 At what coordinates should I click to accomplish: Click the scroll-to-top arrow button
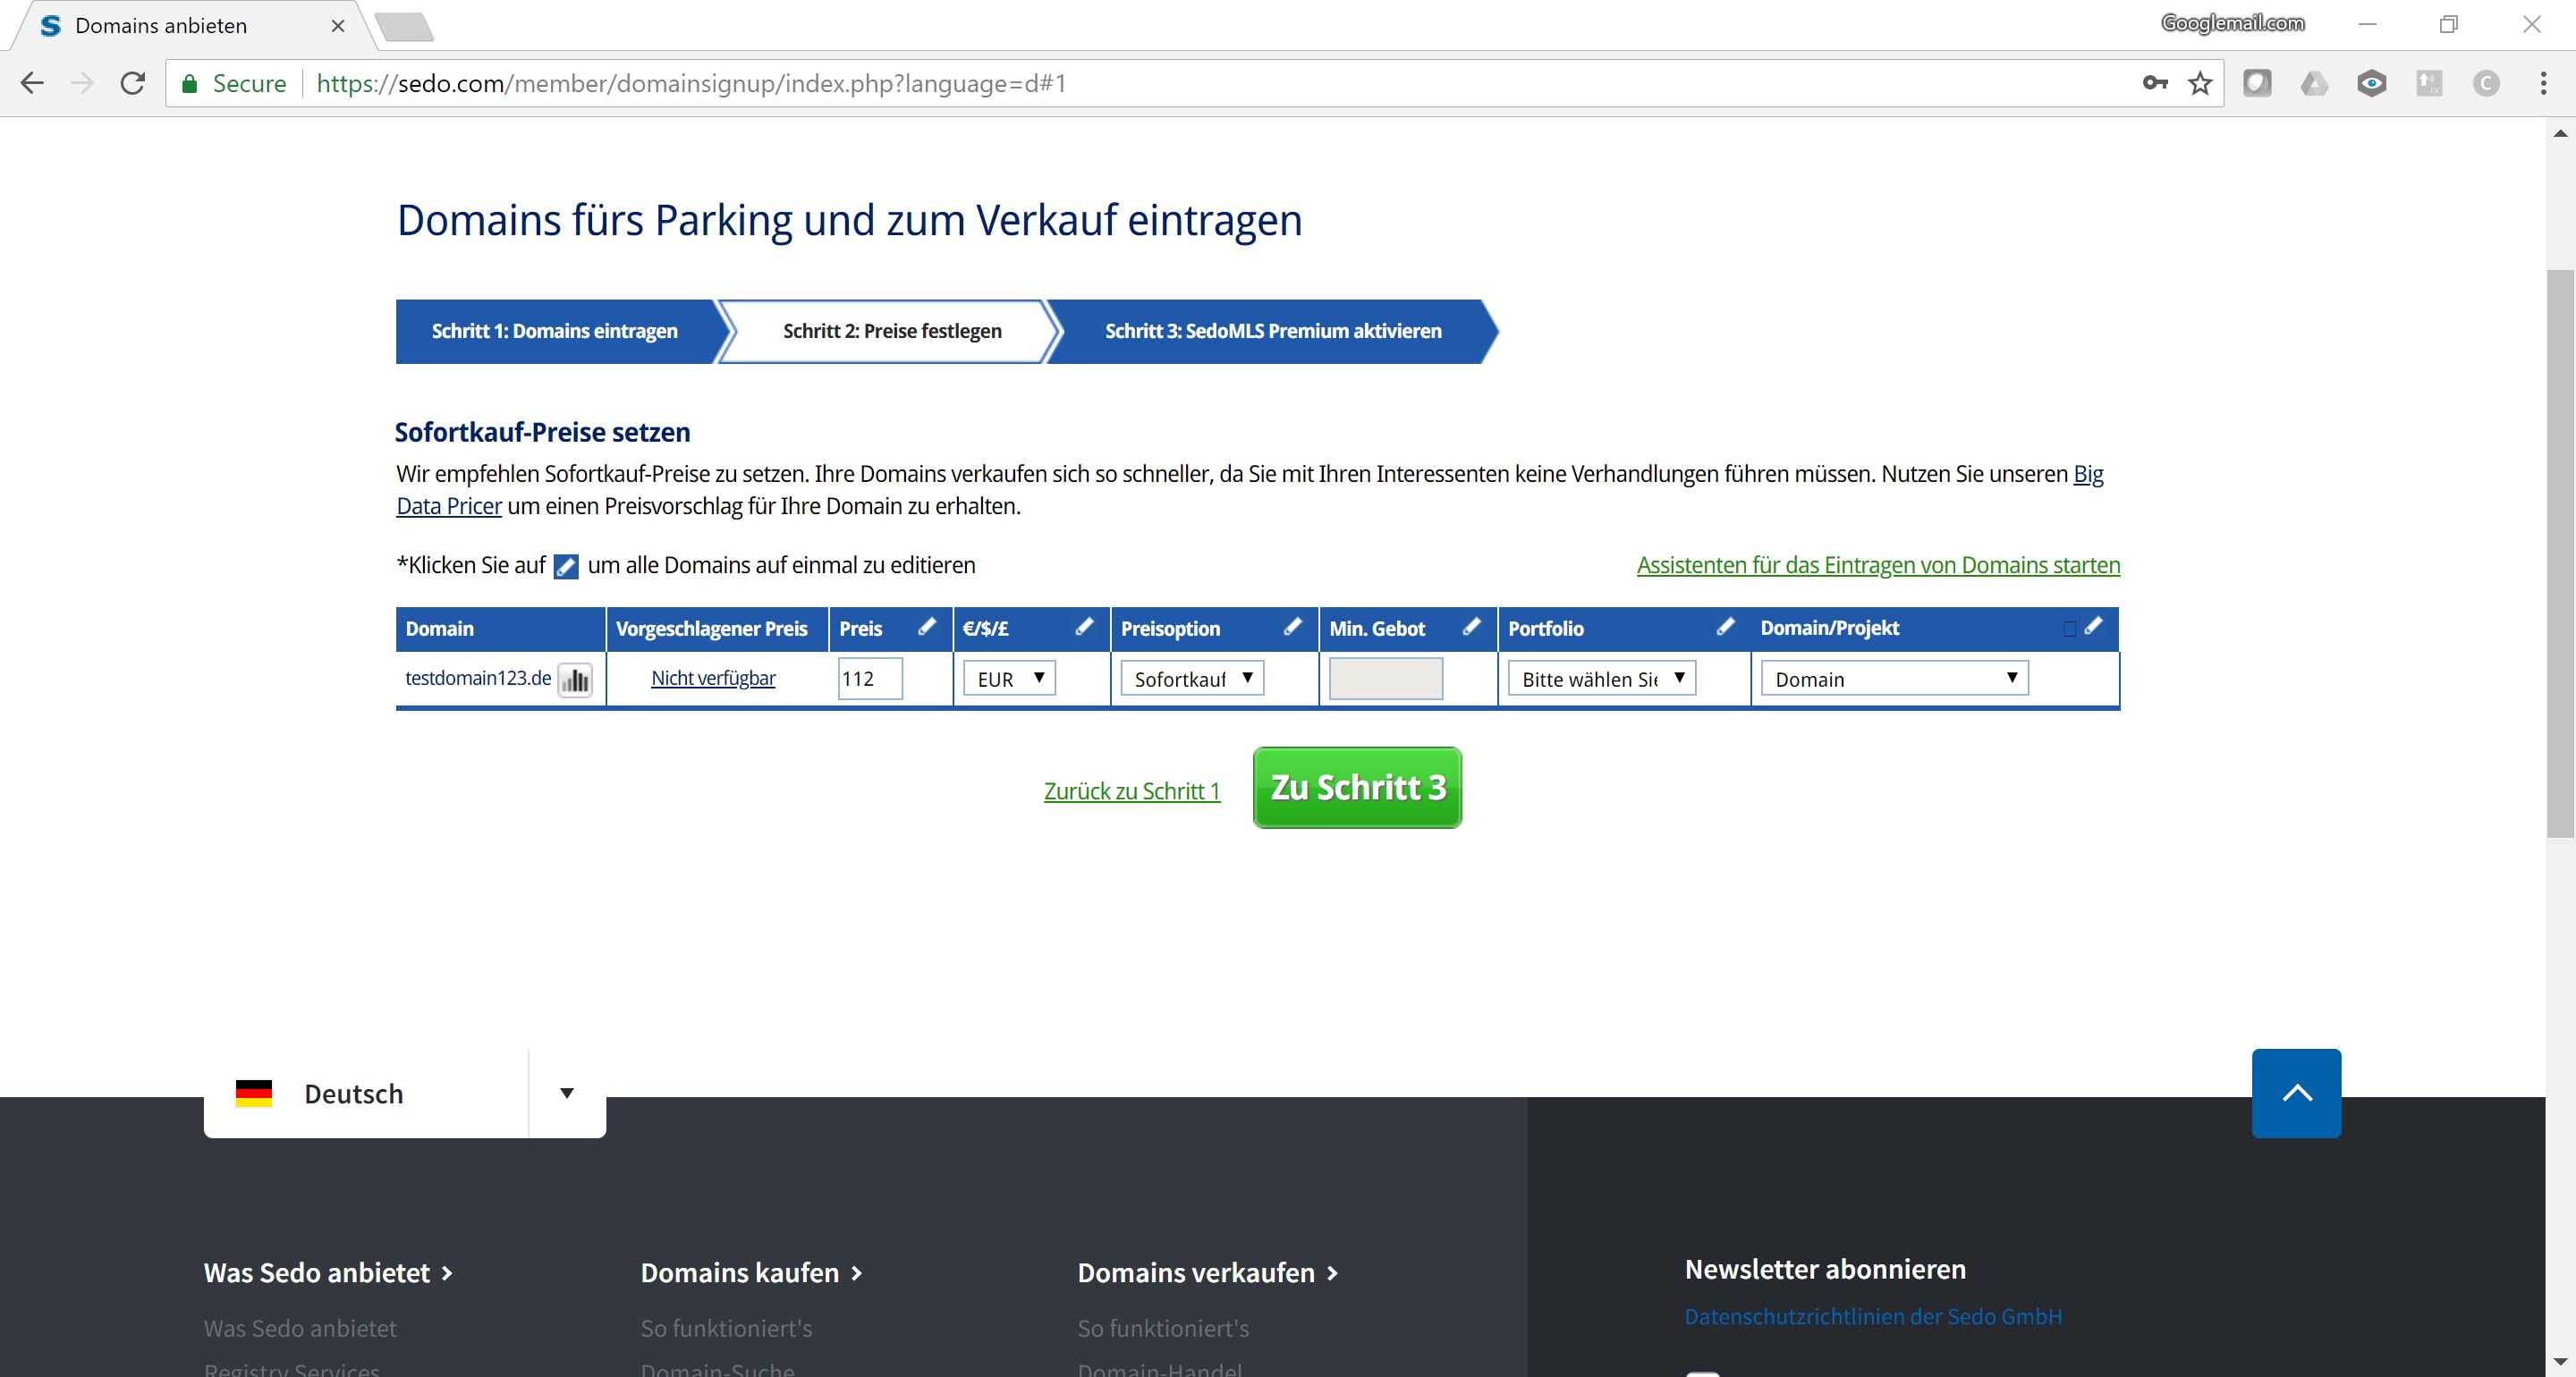pos(2296,1093)
